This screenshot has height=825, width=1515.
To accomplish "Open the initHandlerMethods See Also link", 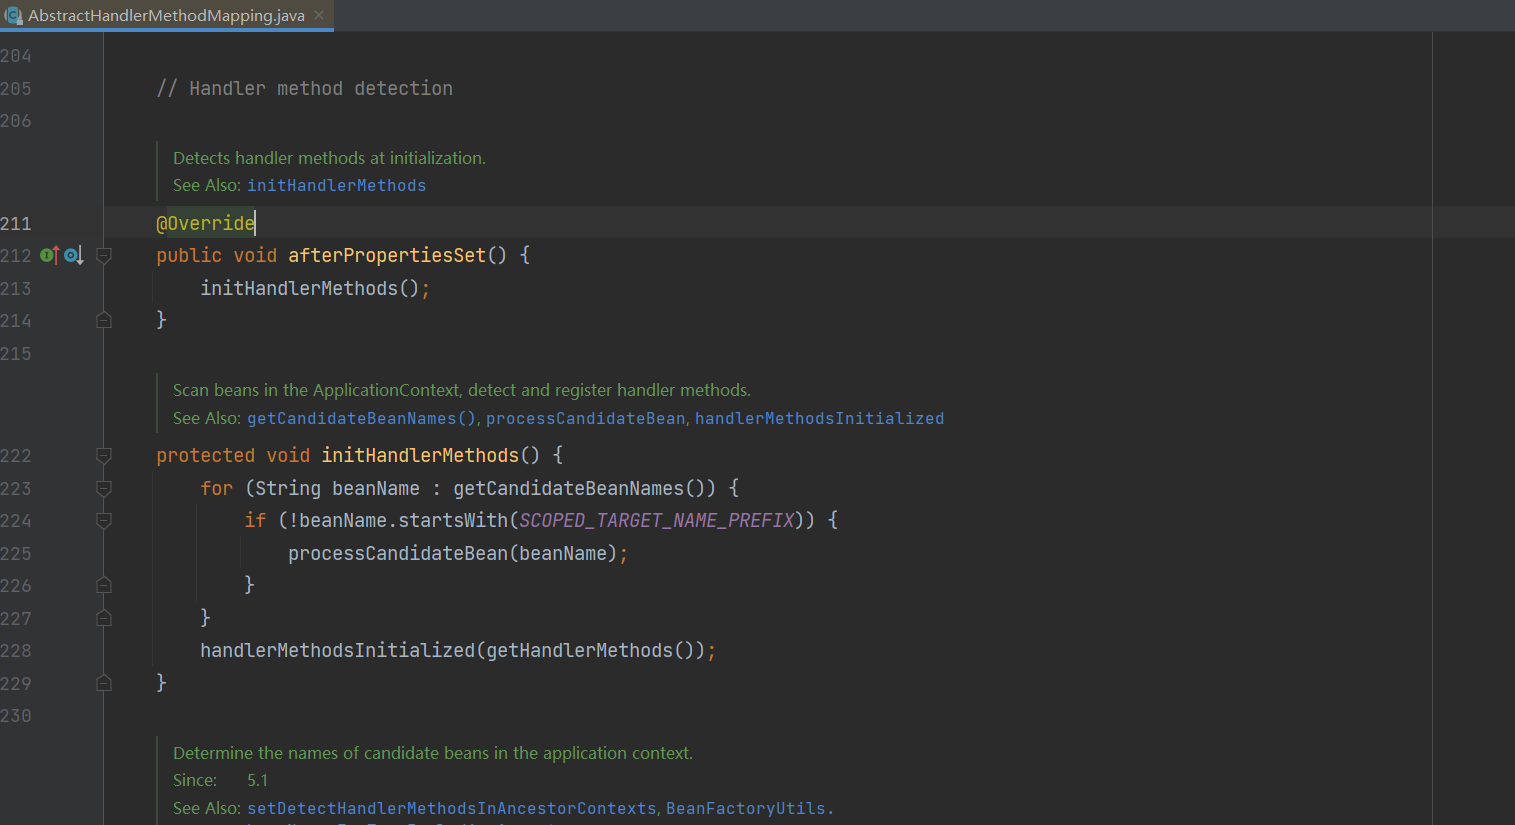I will [336, 185].
